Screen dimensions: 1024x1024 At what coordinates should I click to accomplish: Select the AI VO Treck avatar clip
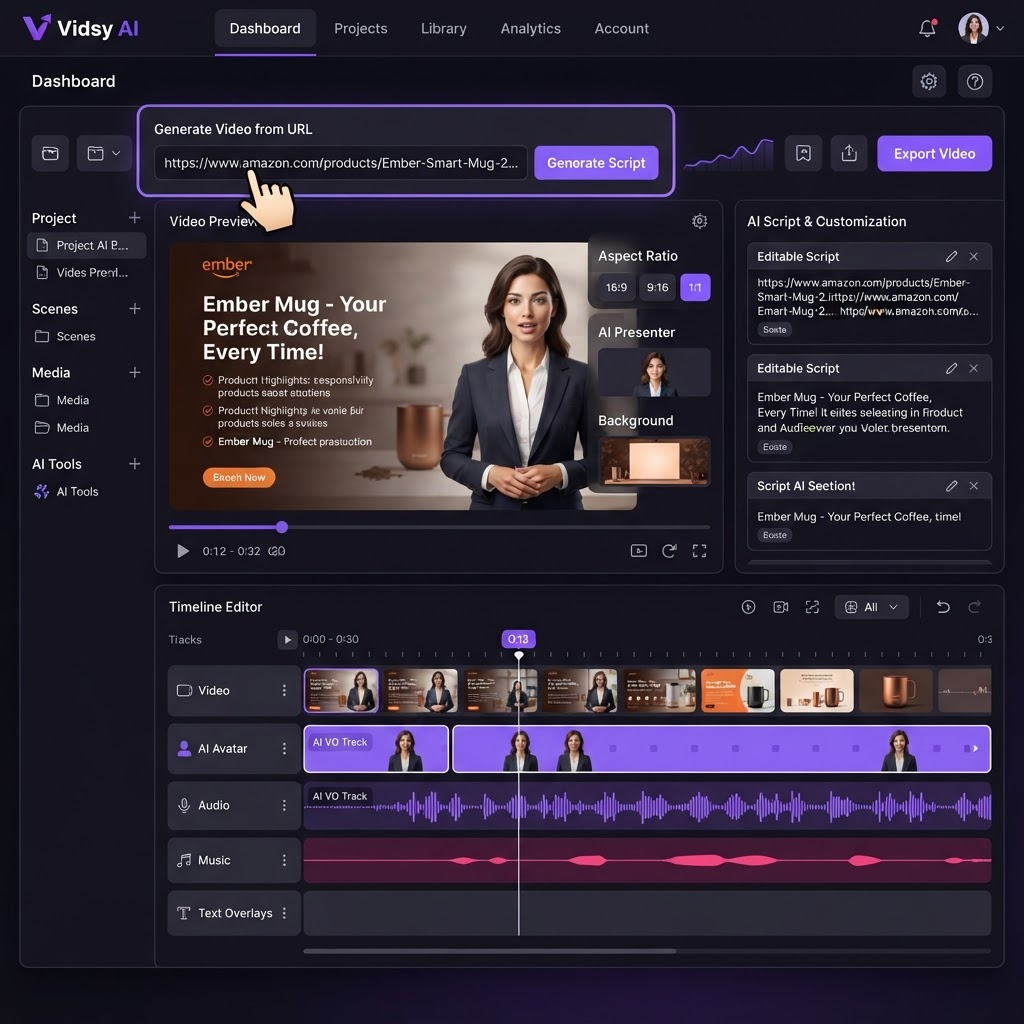point(376,748)
